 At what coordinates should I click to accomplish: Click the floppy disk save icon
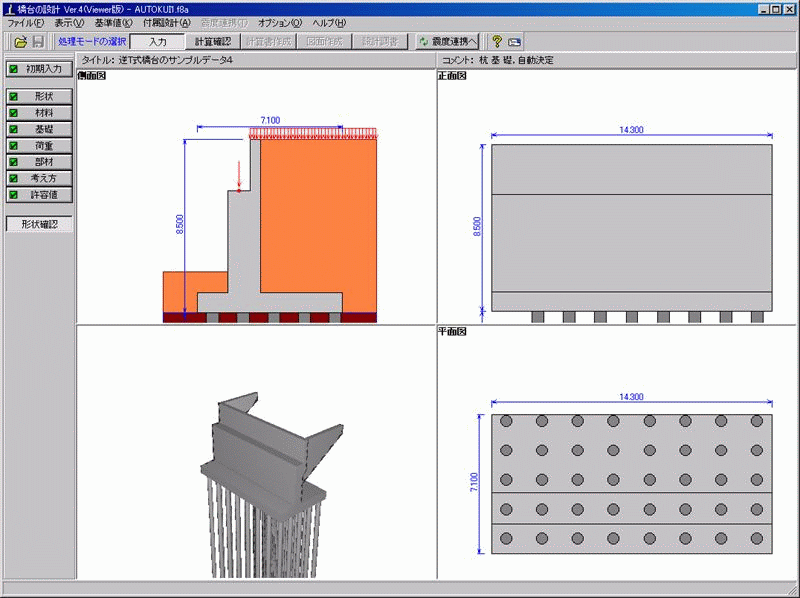tap(38, 42)
